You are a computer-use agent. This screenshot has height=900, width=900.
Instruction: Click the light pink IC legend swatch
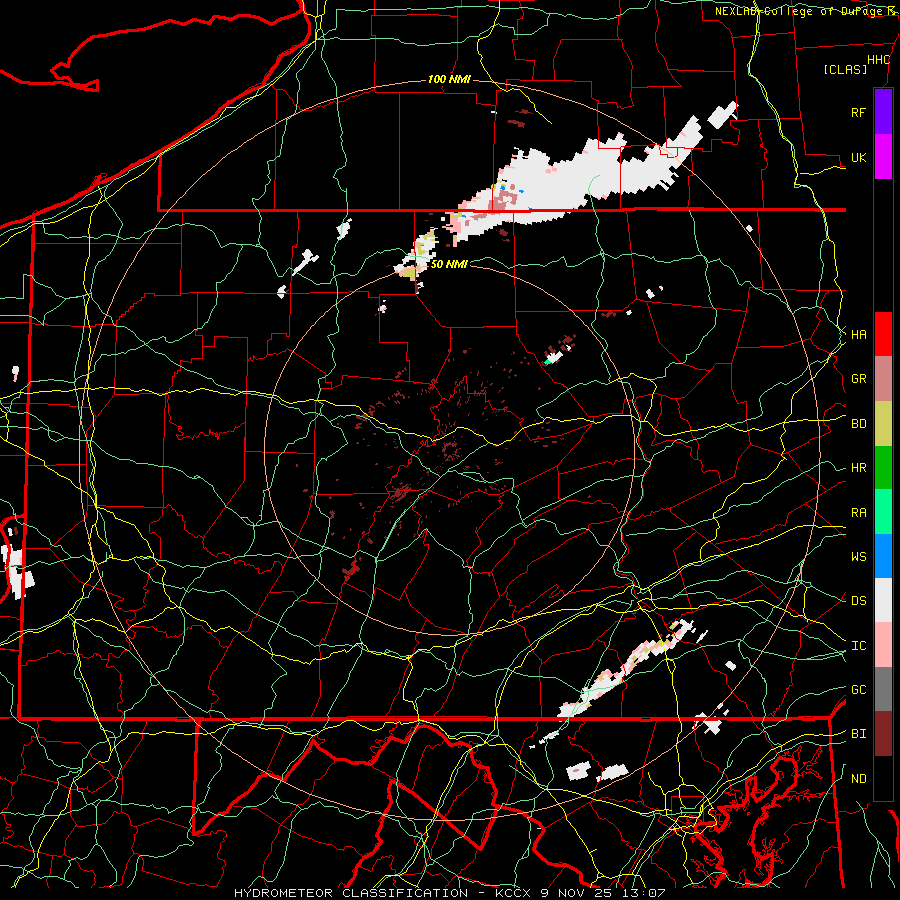pos(883,645)
